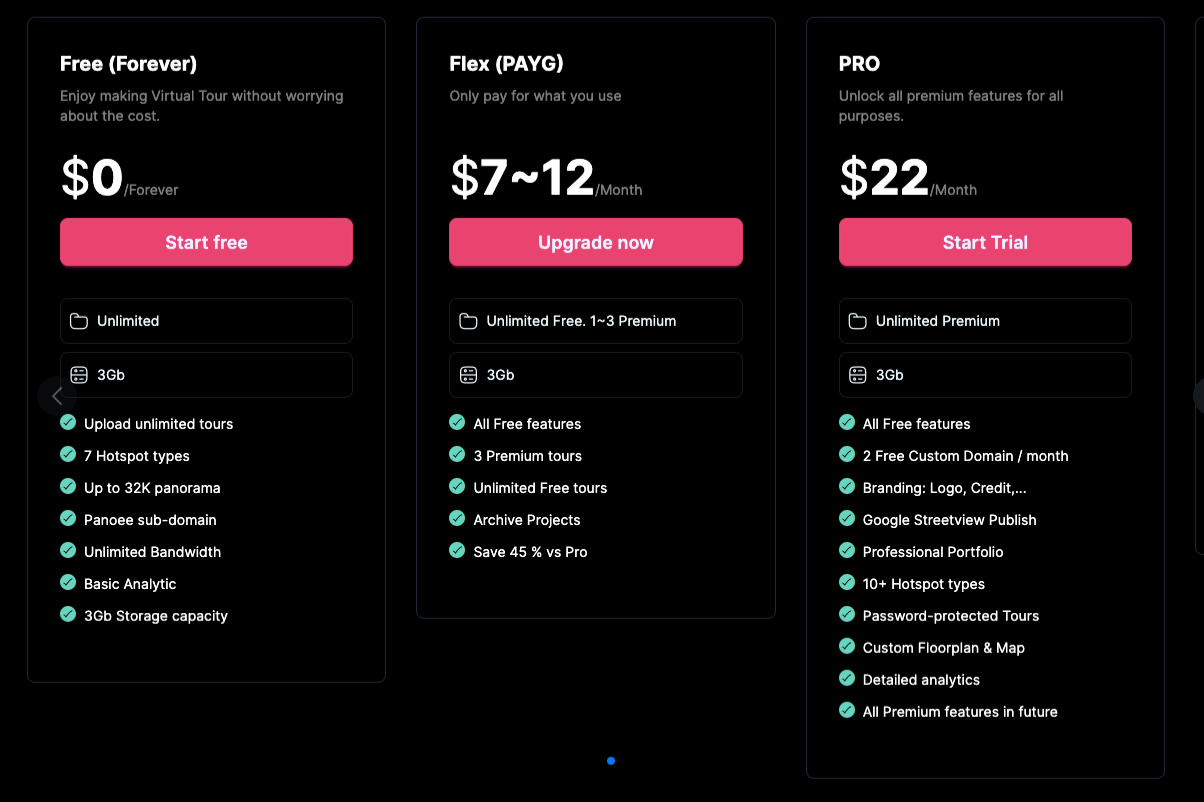The height and width of the screenshot is (802, 1204).
Task: Click storage icon in Flex plan's 3Gb box
Action: 468,375
